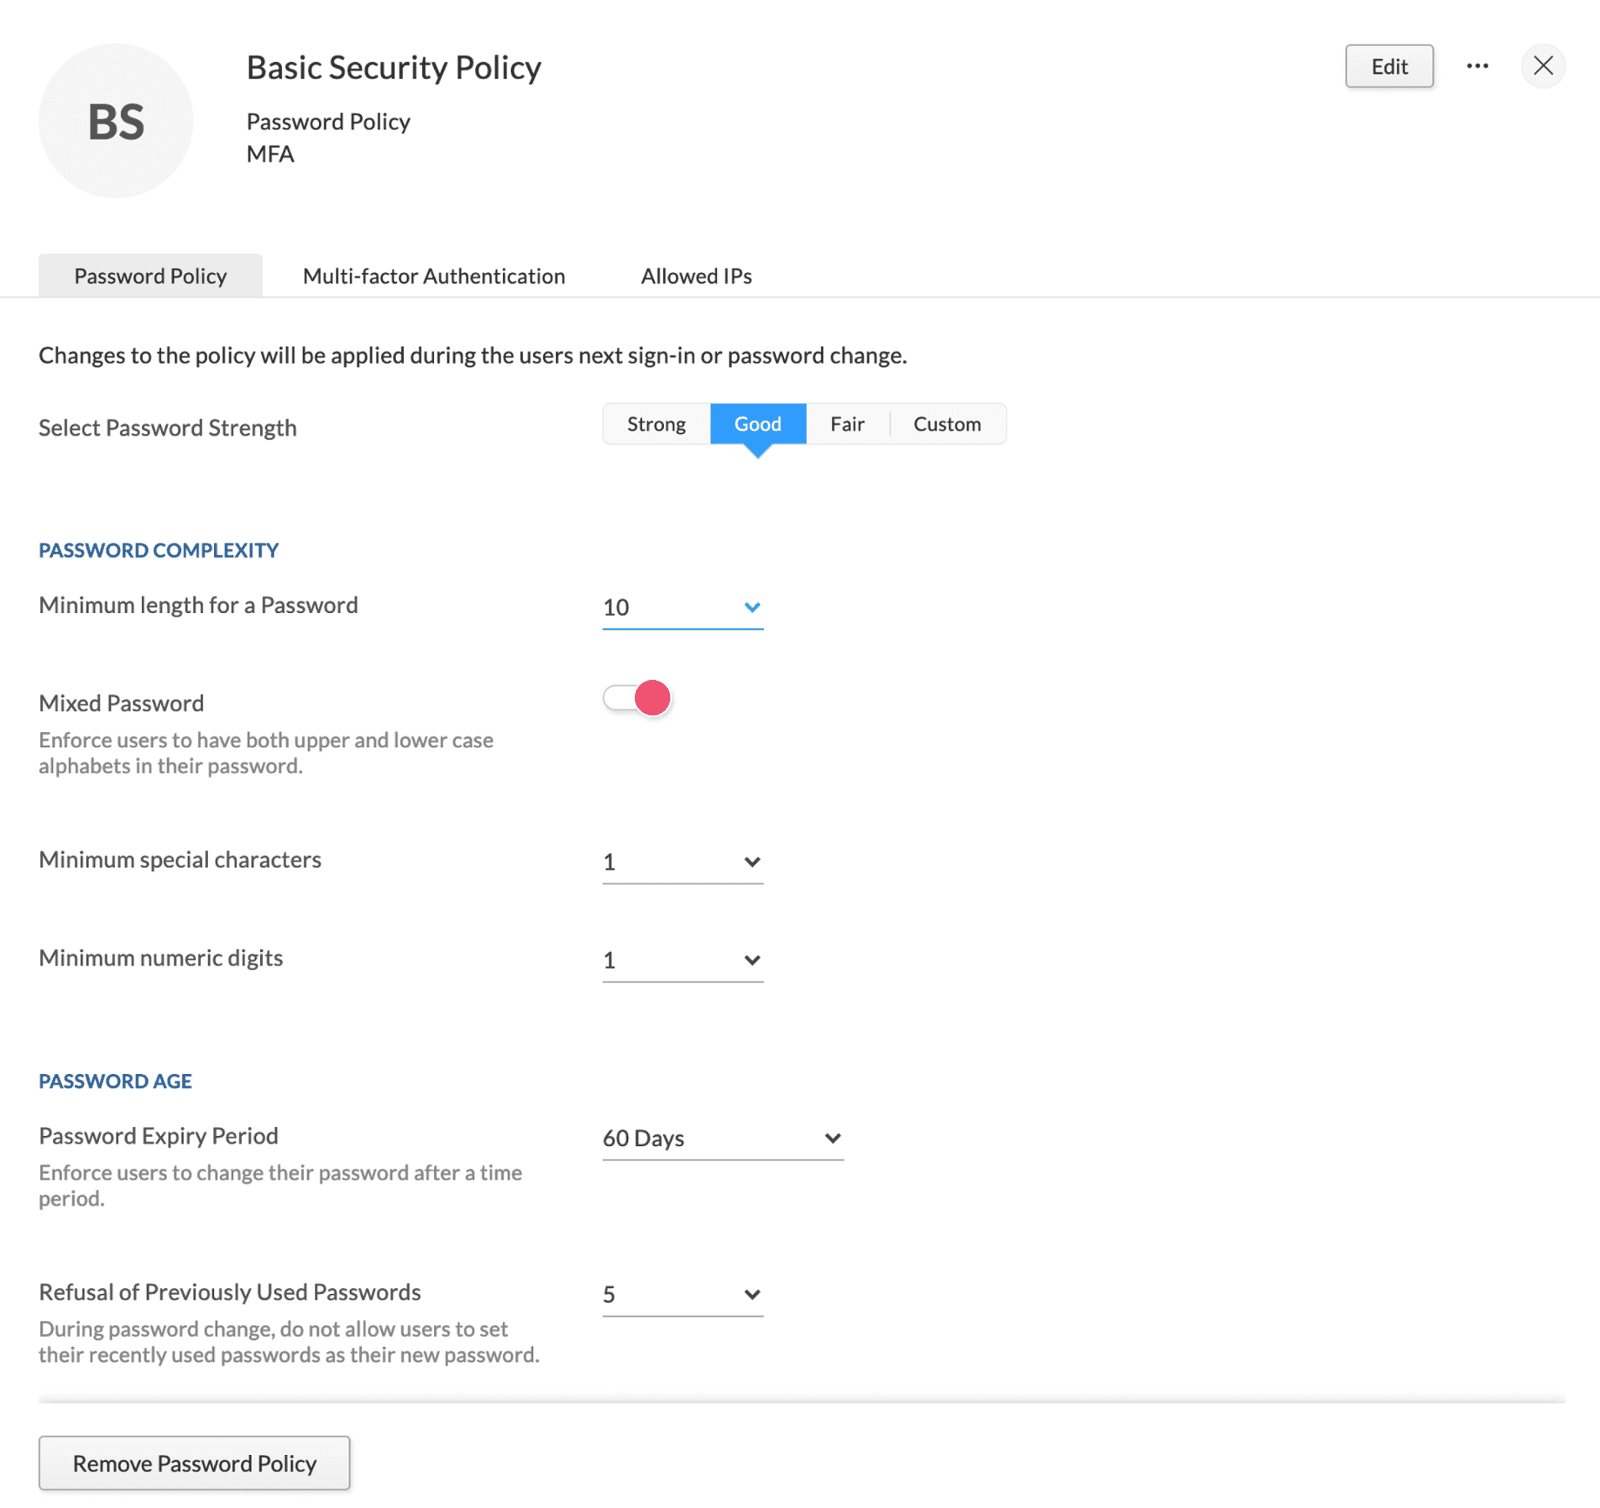Select Fair password strength
Screen dimensions: 1600x1508
point(847,424)
